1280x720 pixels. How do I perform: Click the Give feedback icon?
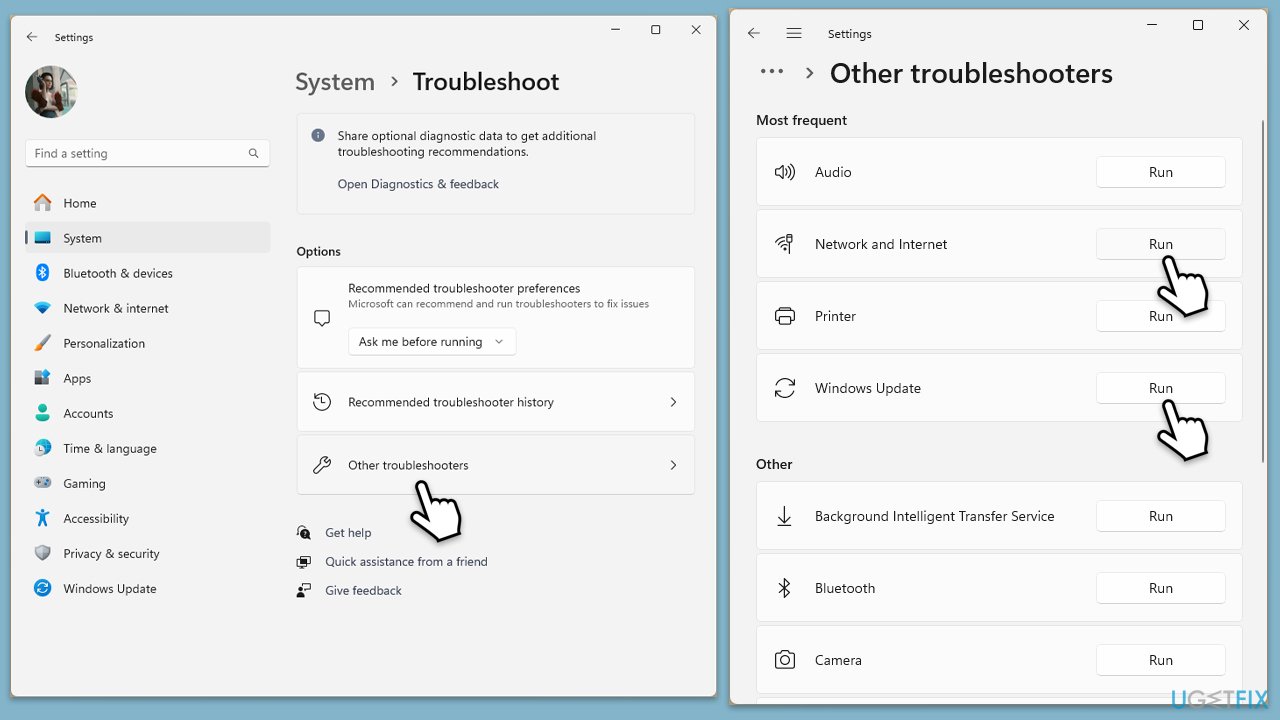pos(303,591)
